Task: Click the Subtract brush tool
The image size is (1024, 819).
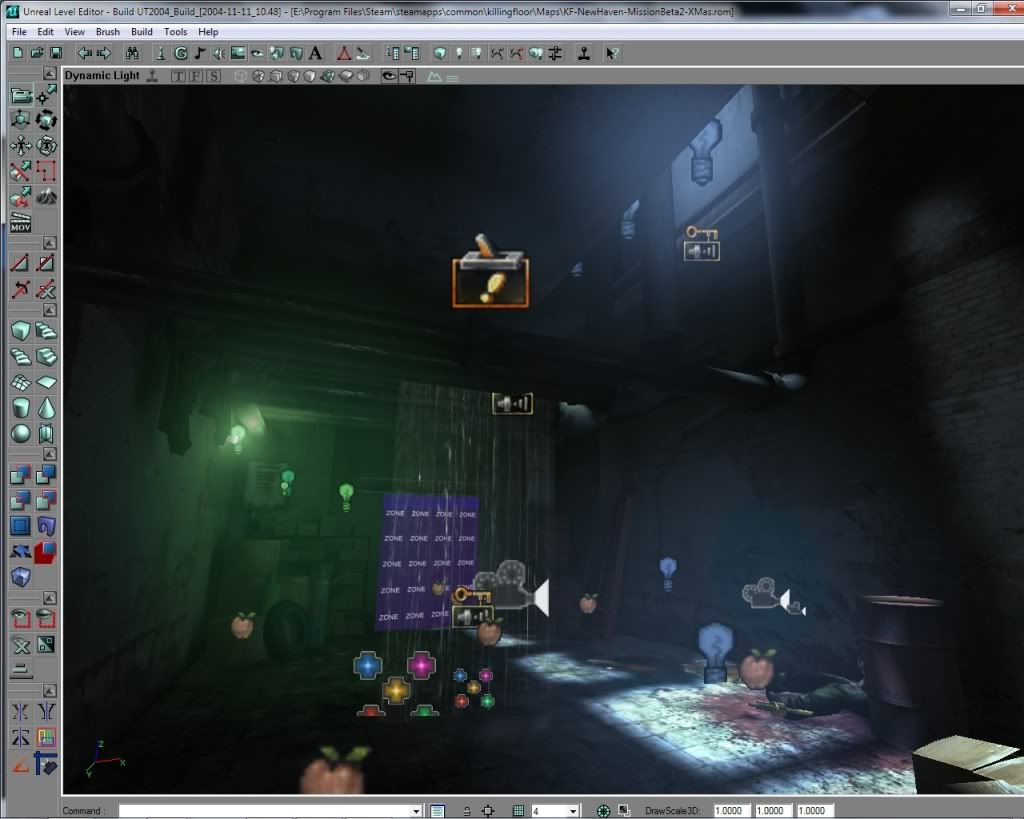Action: point(46,475)
